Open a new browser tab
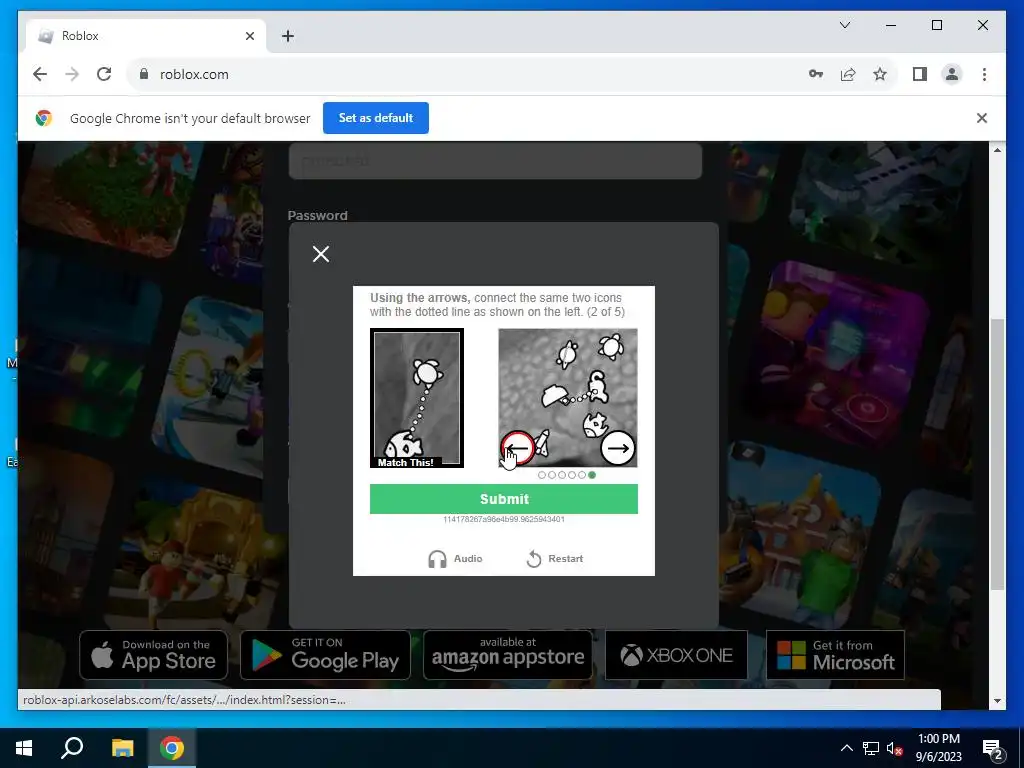This screenshot has height=768, width=1024. 288,36
